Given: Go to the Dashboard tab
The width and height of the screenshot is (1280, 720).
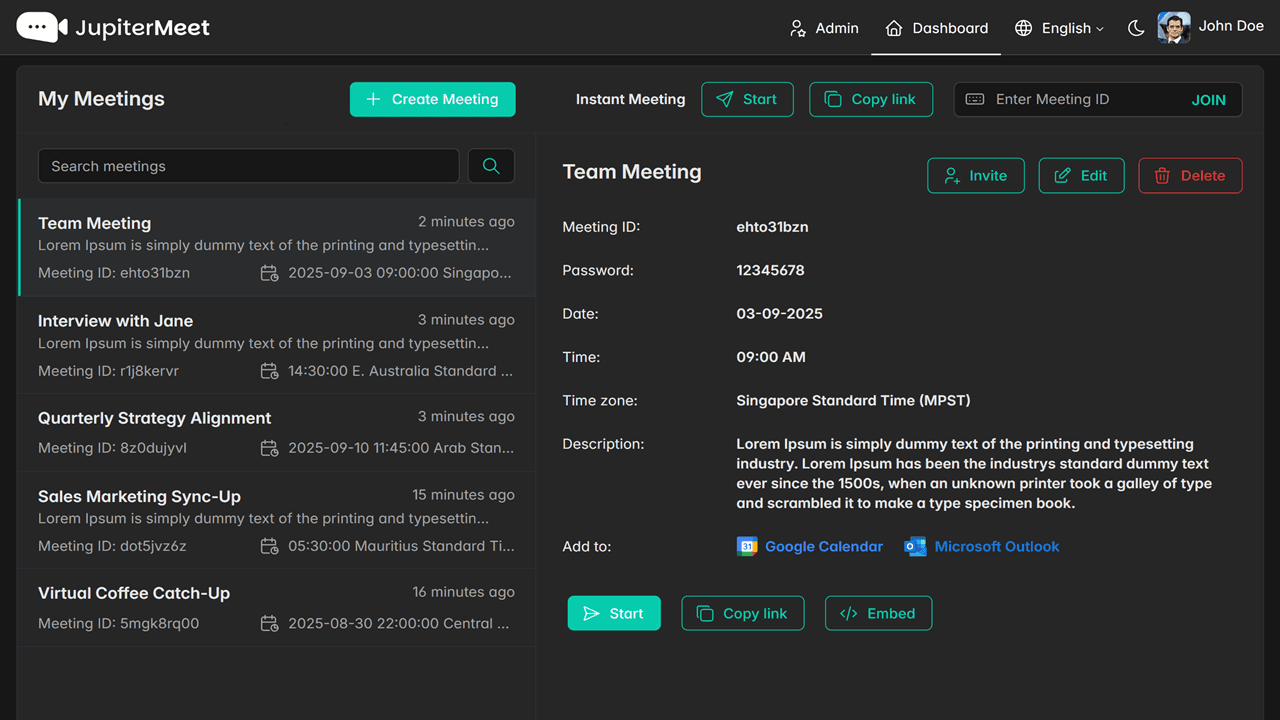Looking at the screenshot, I should click(x=936, y=28).
